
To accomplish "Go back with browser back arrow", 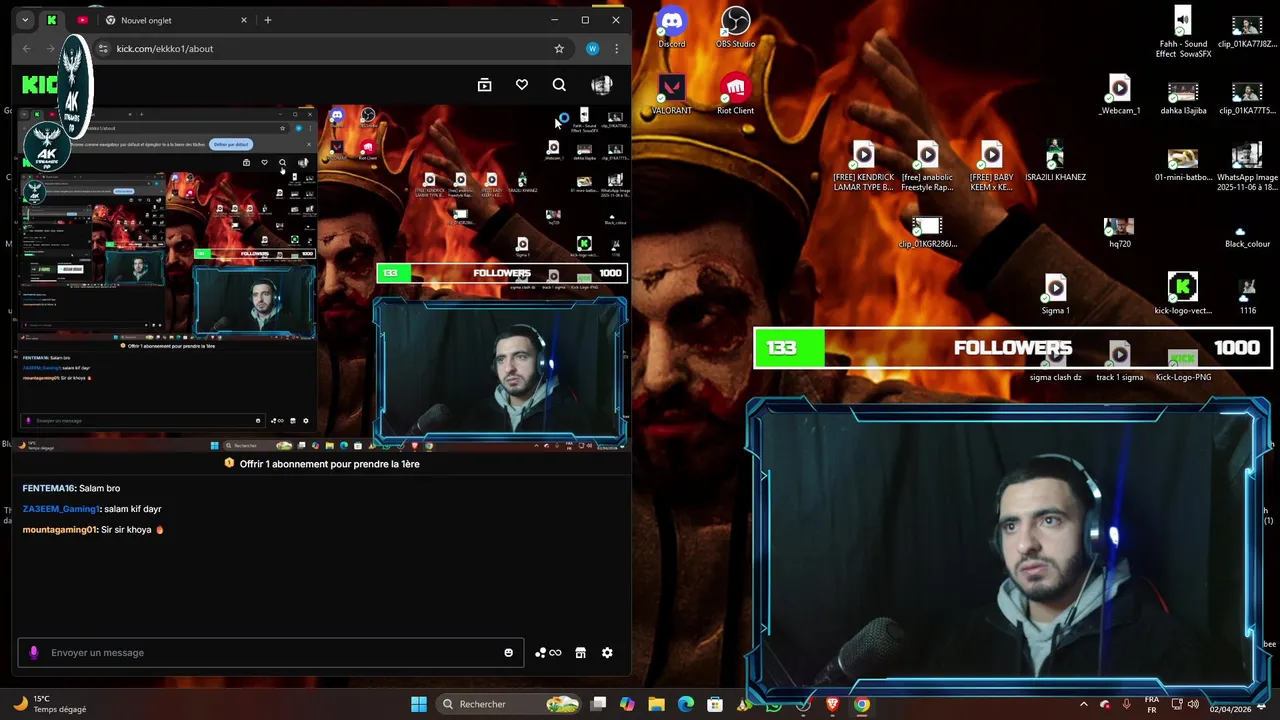I will click(26, 48).
